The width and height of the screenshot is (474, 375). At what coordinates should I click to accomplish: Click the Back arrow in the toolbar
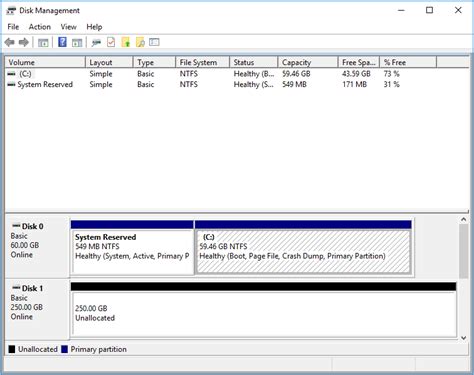[10, 42]
